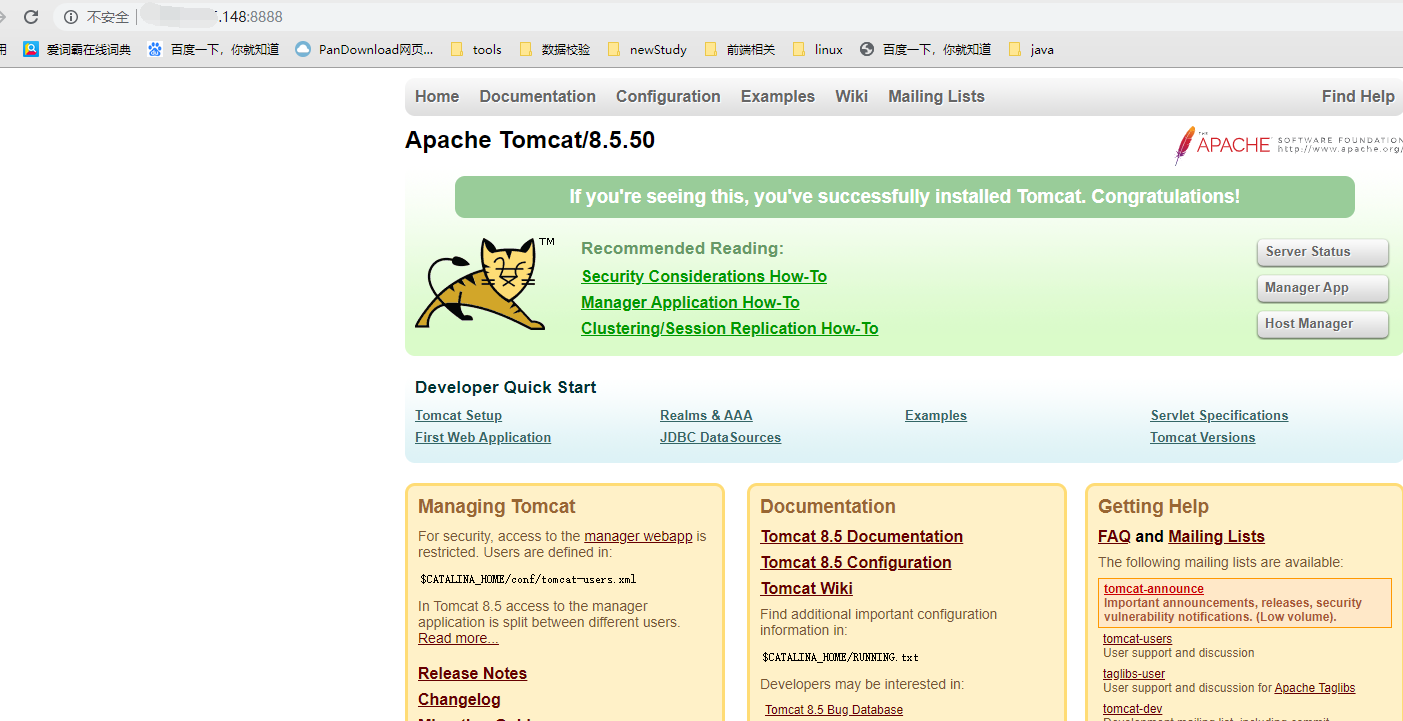Click the Server Status button
The width and height of the screenshot is (1403, 721).
[x=1322, y=252]
